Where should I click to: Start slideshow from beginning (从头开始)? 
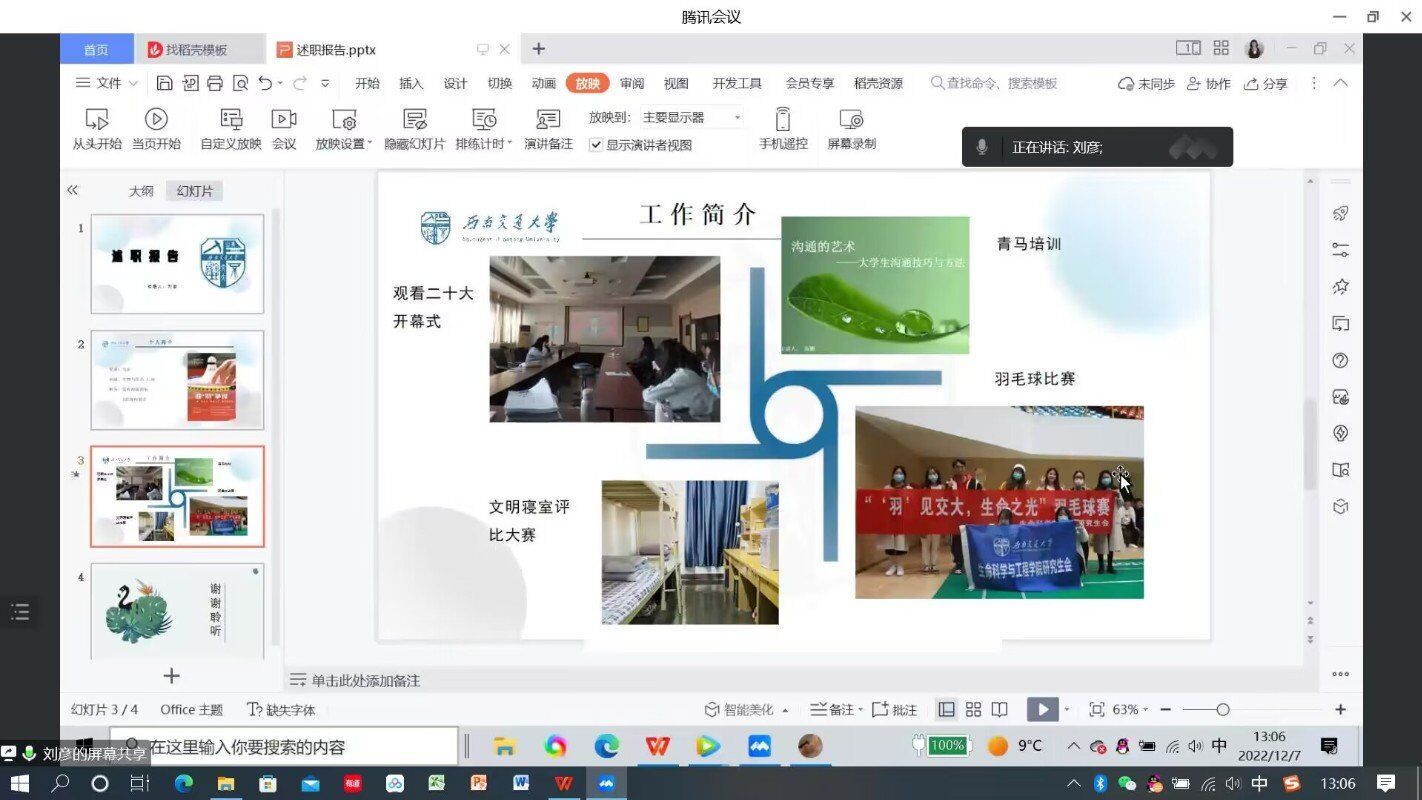(97, 129)
